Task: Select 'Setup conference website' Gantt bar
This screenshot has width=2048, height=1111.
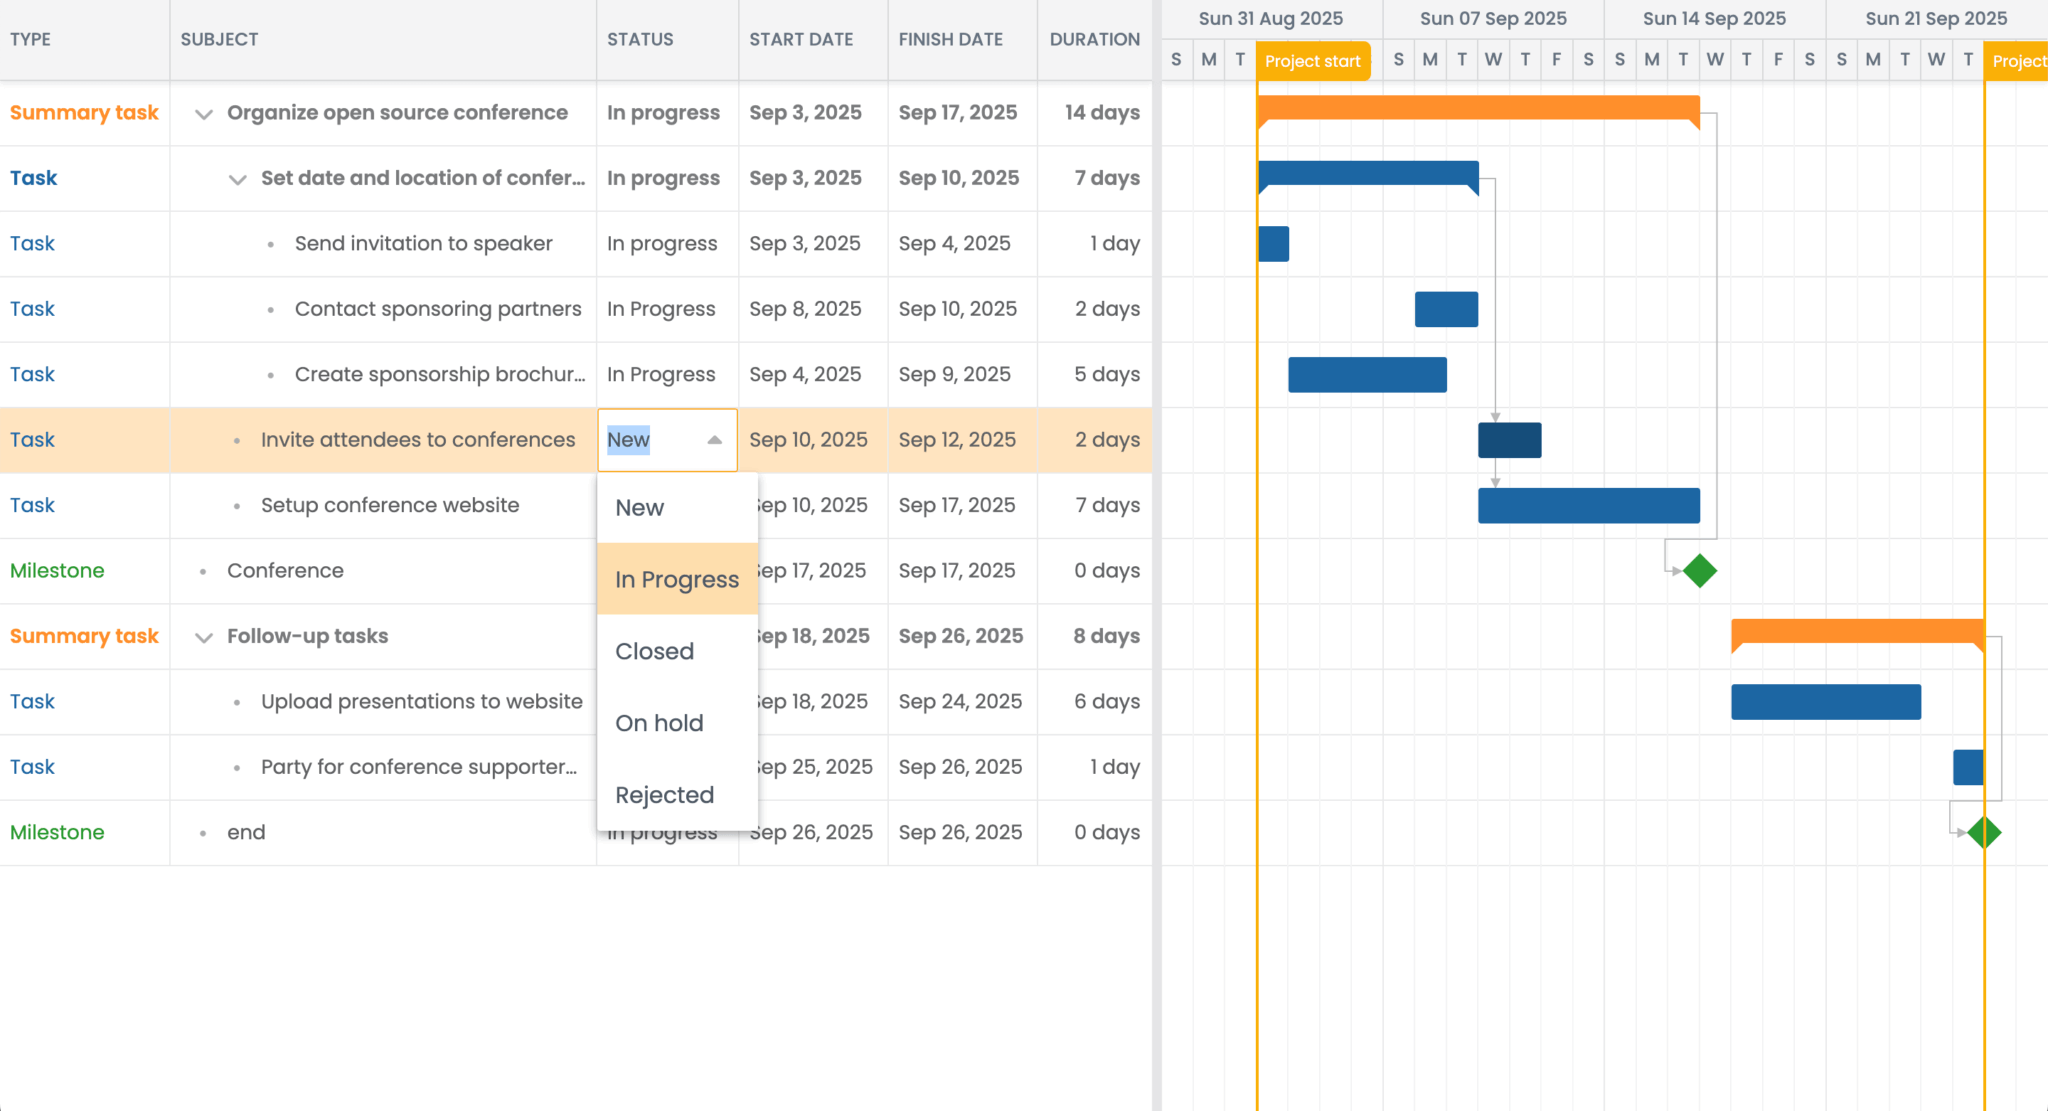Action: coord(1588,506)
